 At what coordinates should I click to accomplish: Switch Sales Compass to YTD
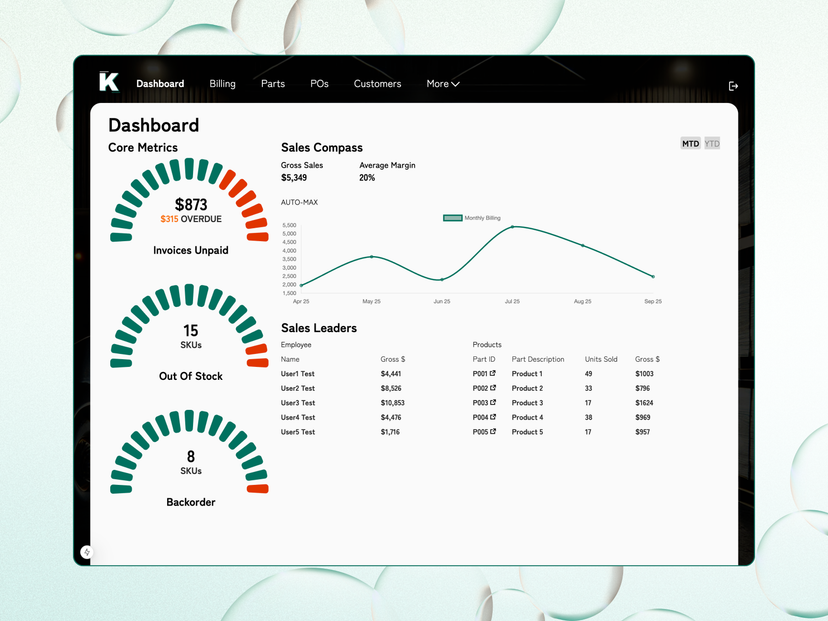click(712, 144)
